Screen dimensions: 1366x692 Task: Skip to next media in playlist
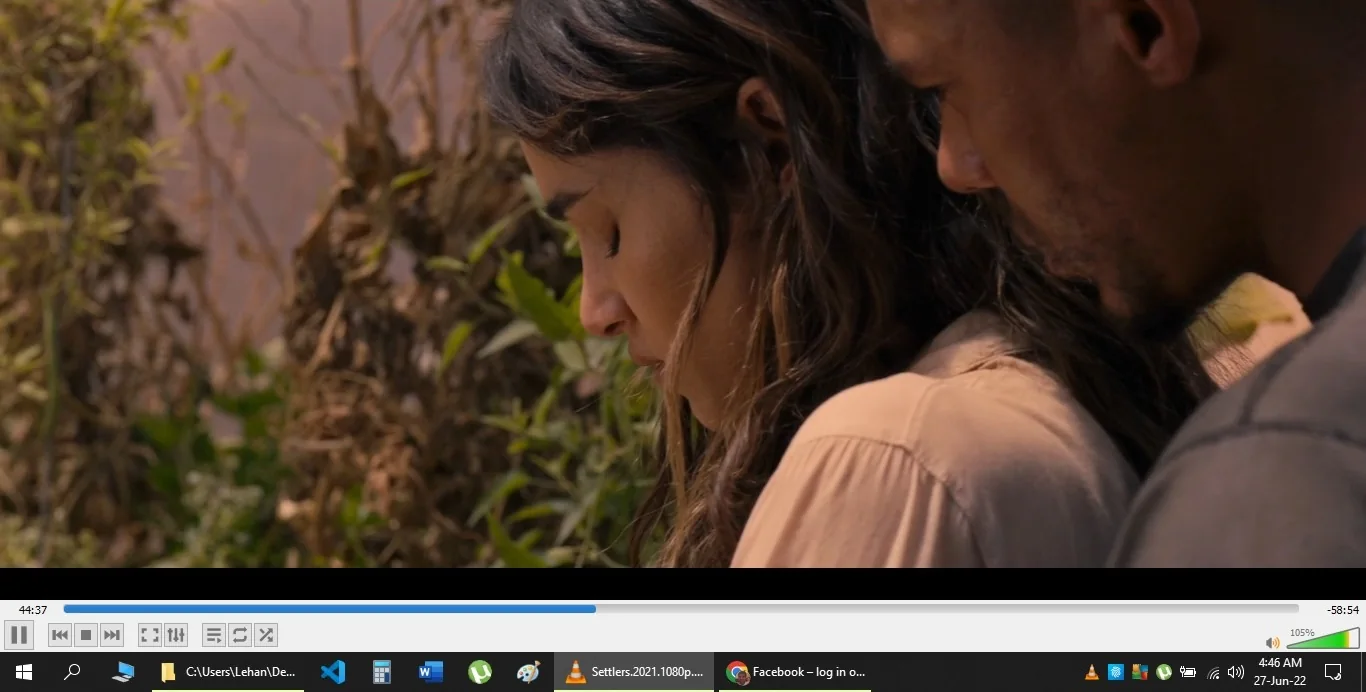pyautogui.click(x=112, y=635)
